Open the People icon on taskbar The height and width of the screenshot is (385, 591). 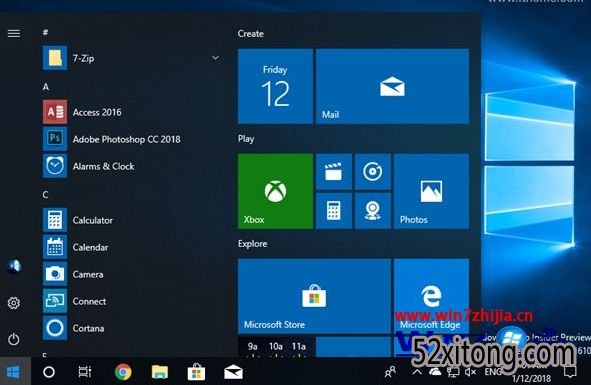pos(390,372)
